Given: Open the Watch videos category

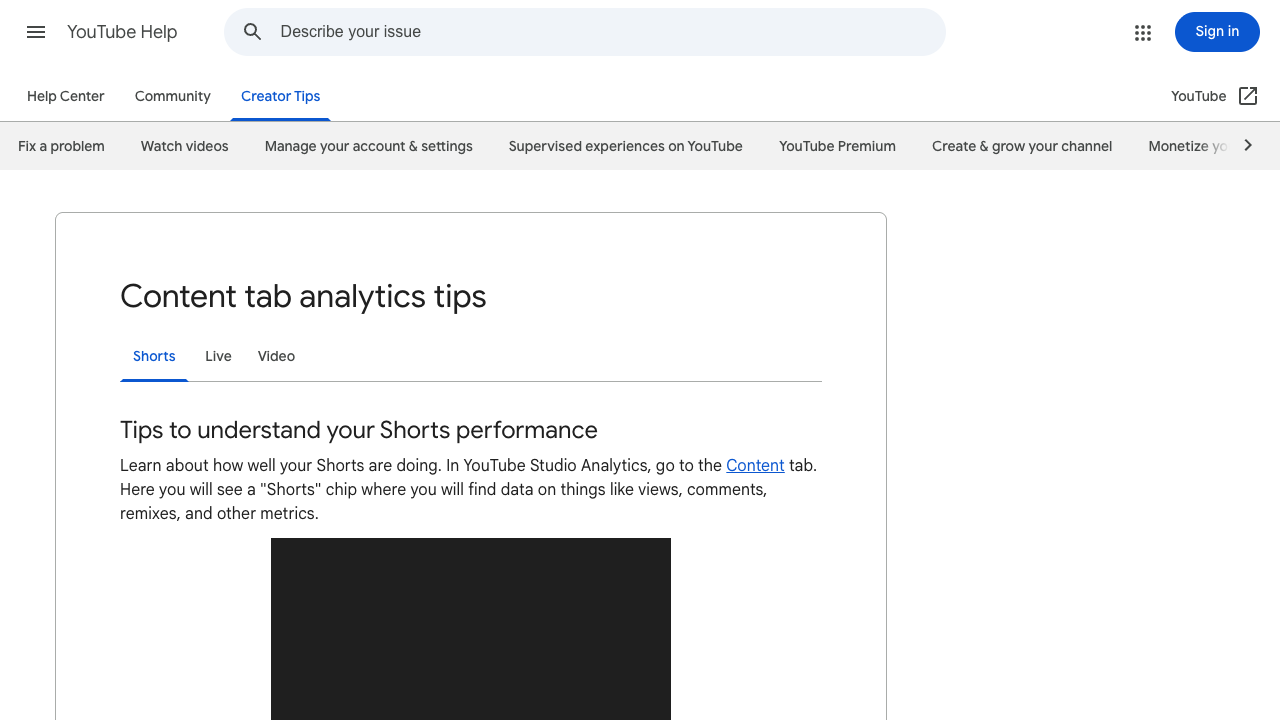Looking at the screenshot, I should point(185,146).
